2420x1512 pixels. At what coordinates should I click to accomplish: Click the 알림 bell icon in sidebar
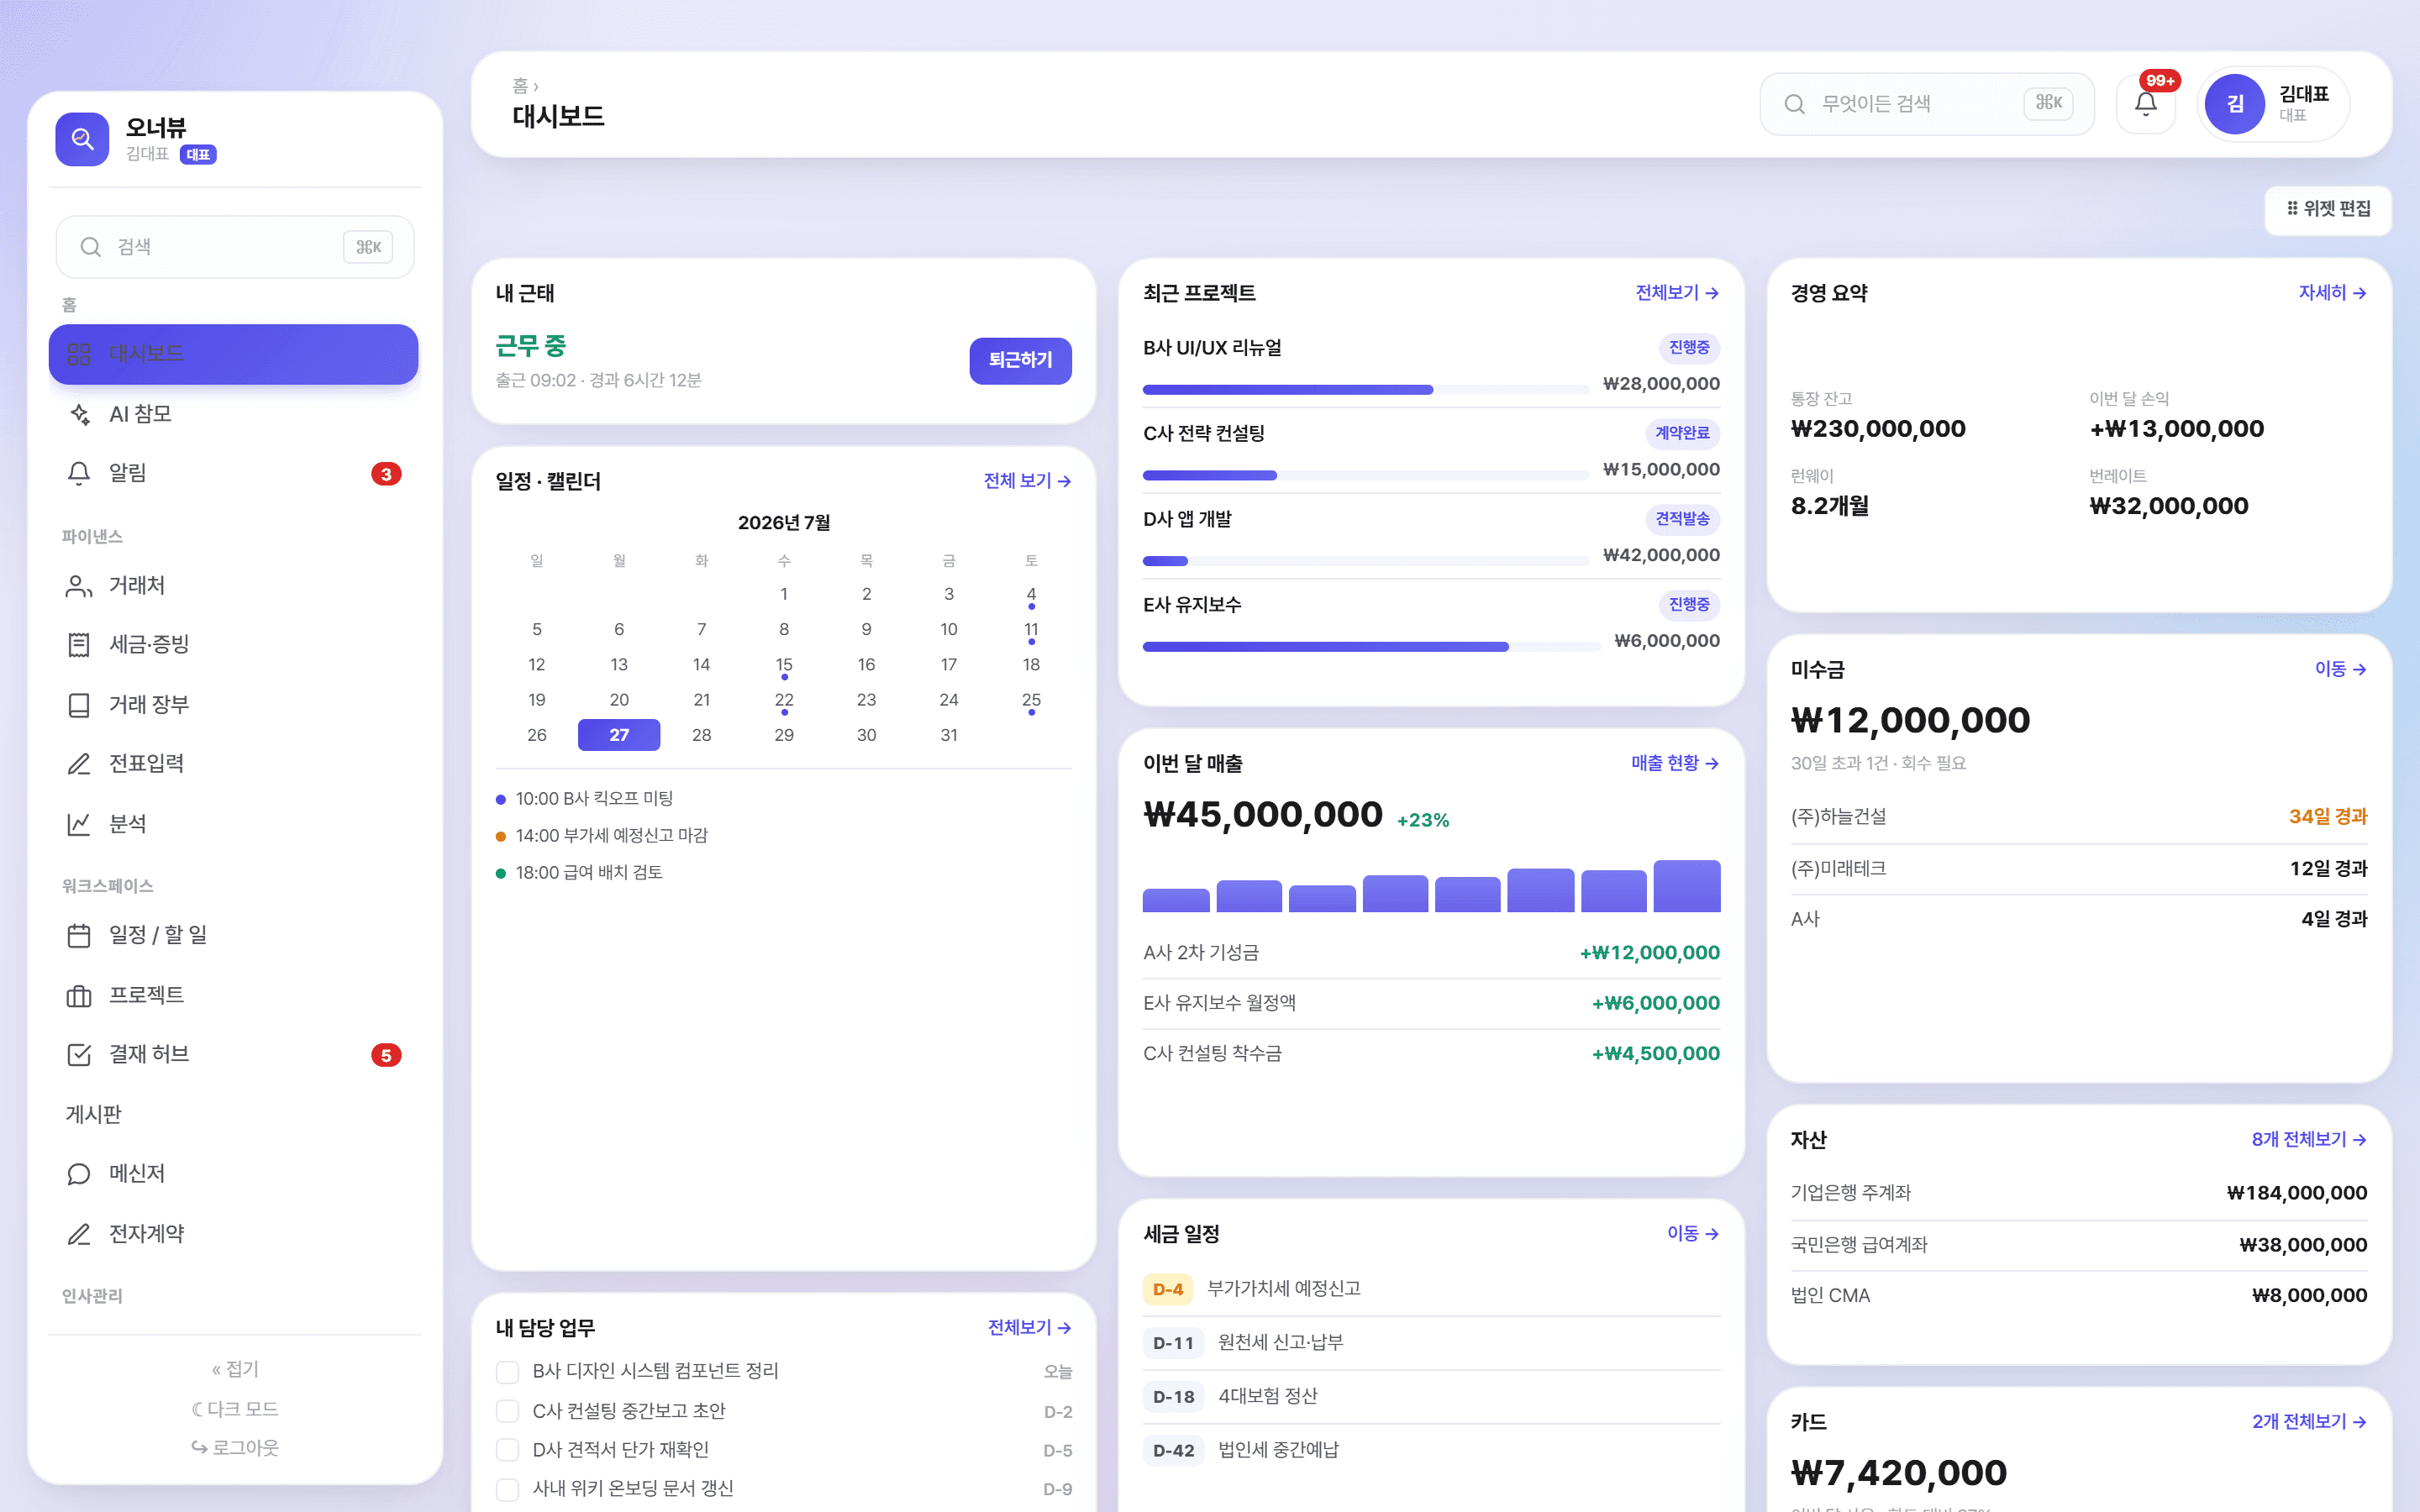click(x=79, y=473)
